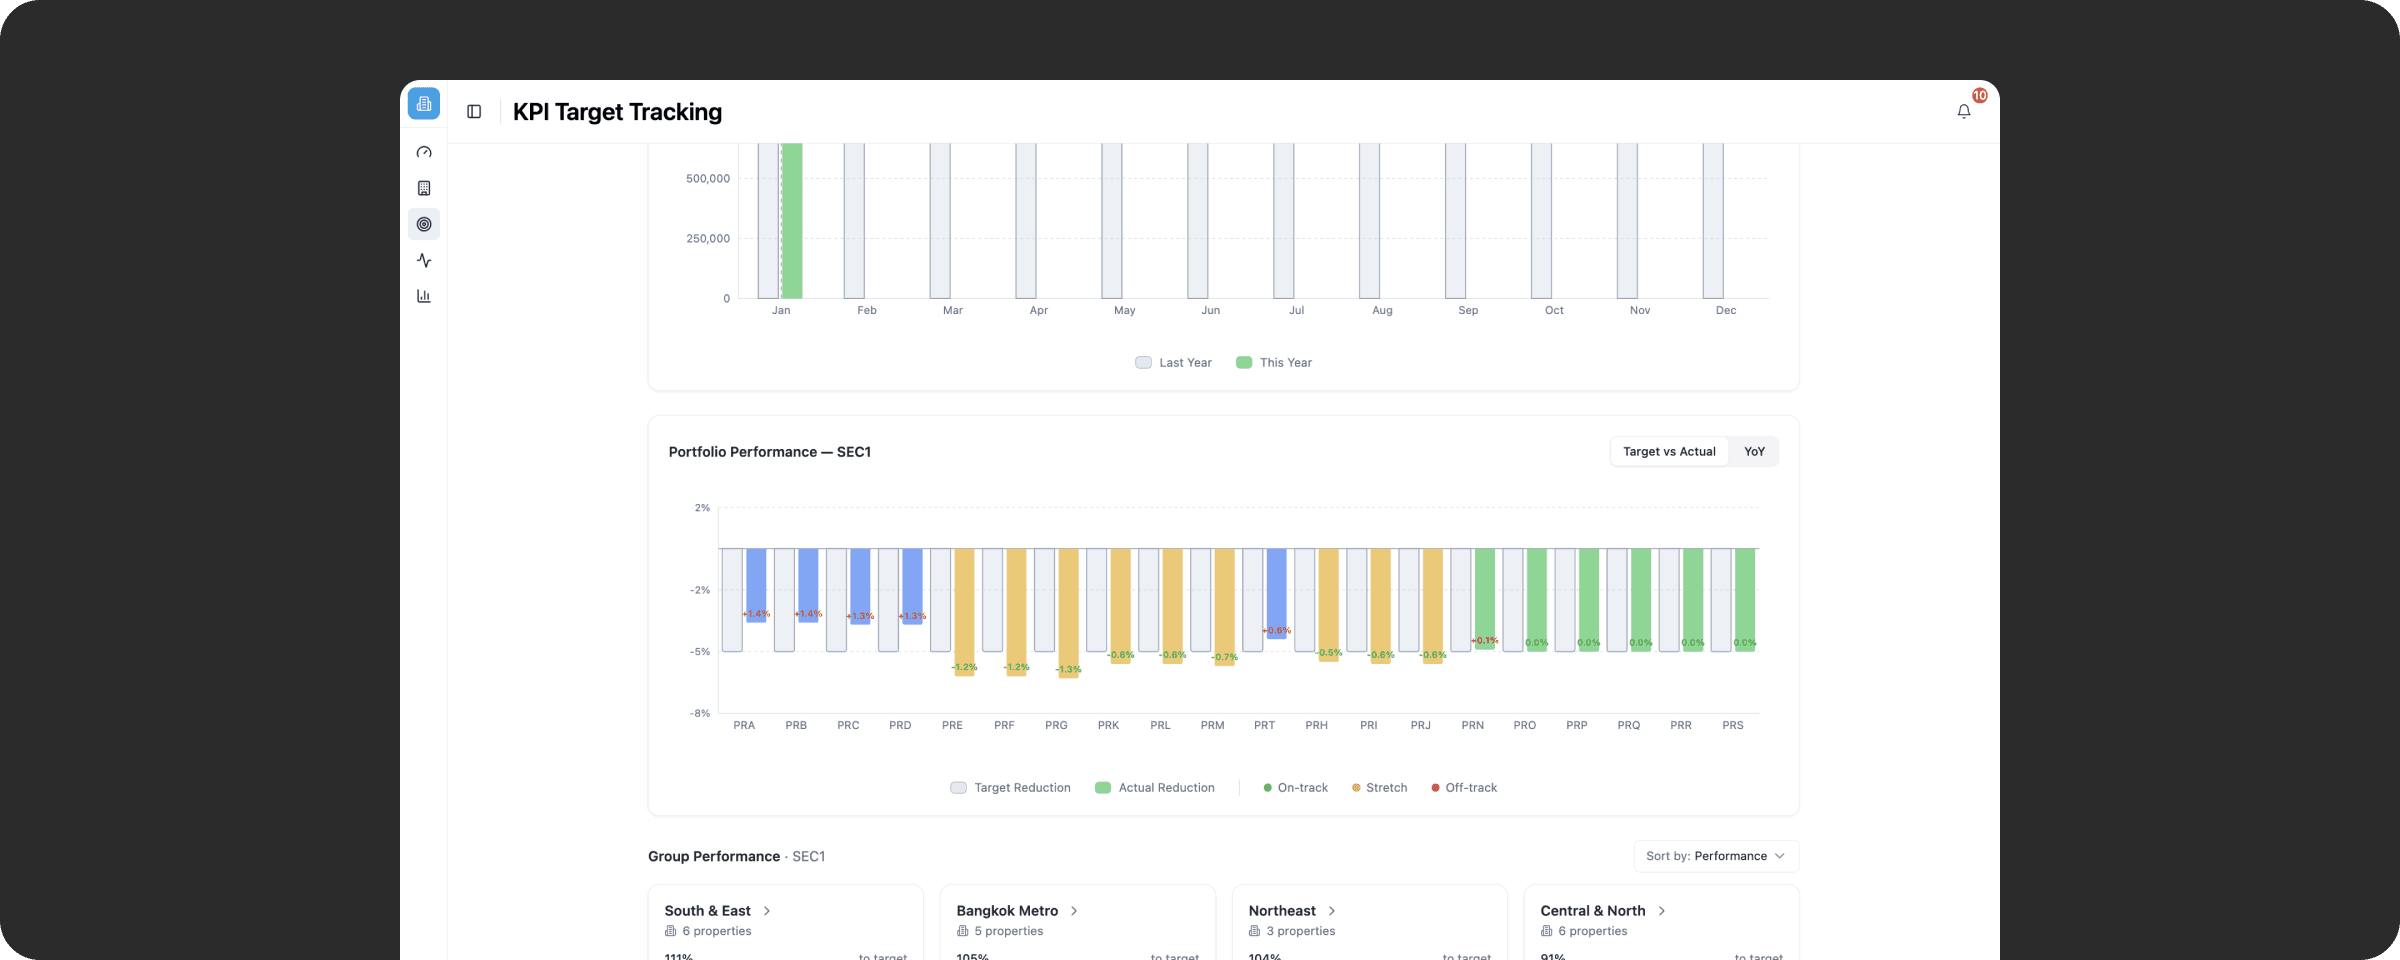Viewport: 2400px width, 960px height.
Task: Switch to the YoY tab
Action: 1754,452
